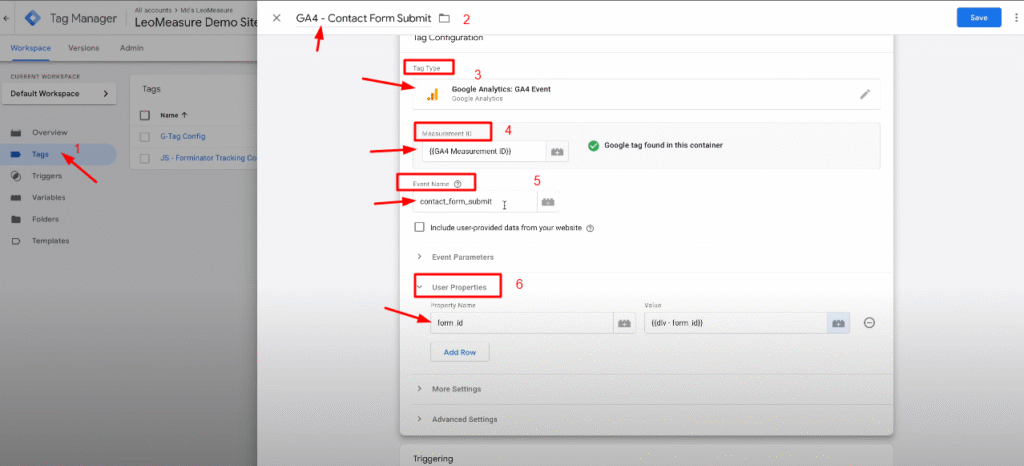Screen dimensions: 1024x466
Task: Sort tags by the Name column header
Action: tap(174, 115)
